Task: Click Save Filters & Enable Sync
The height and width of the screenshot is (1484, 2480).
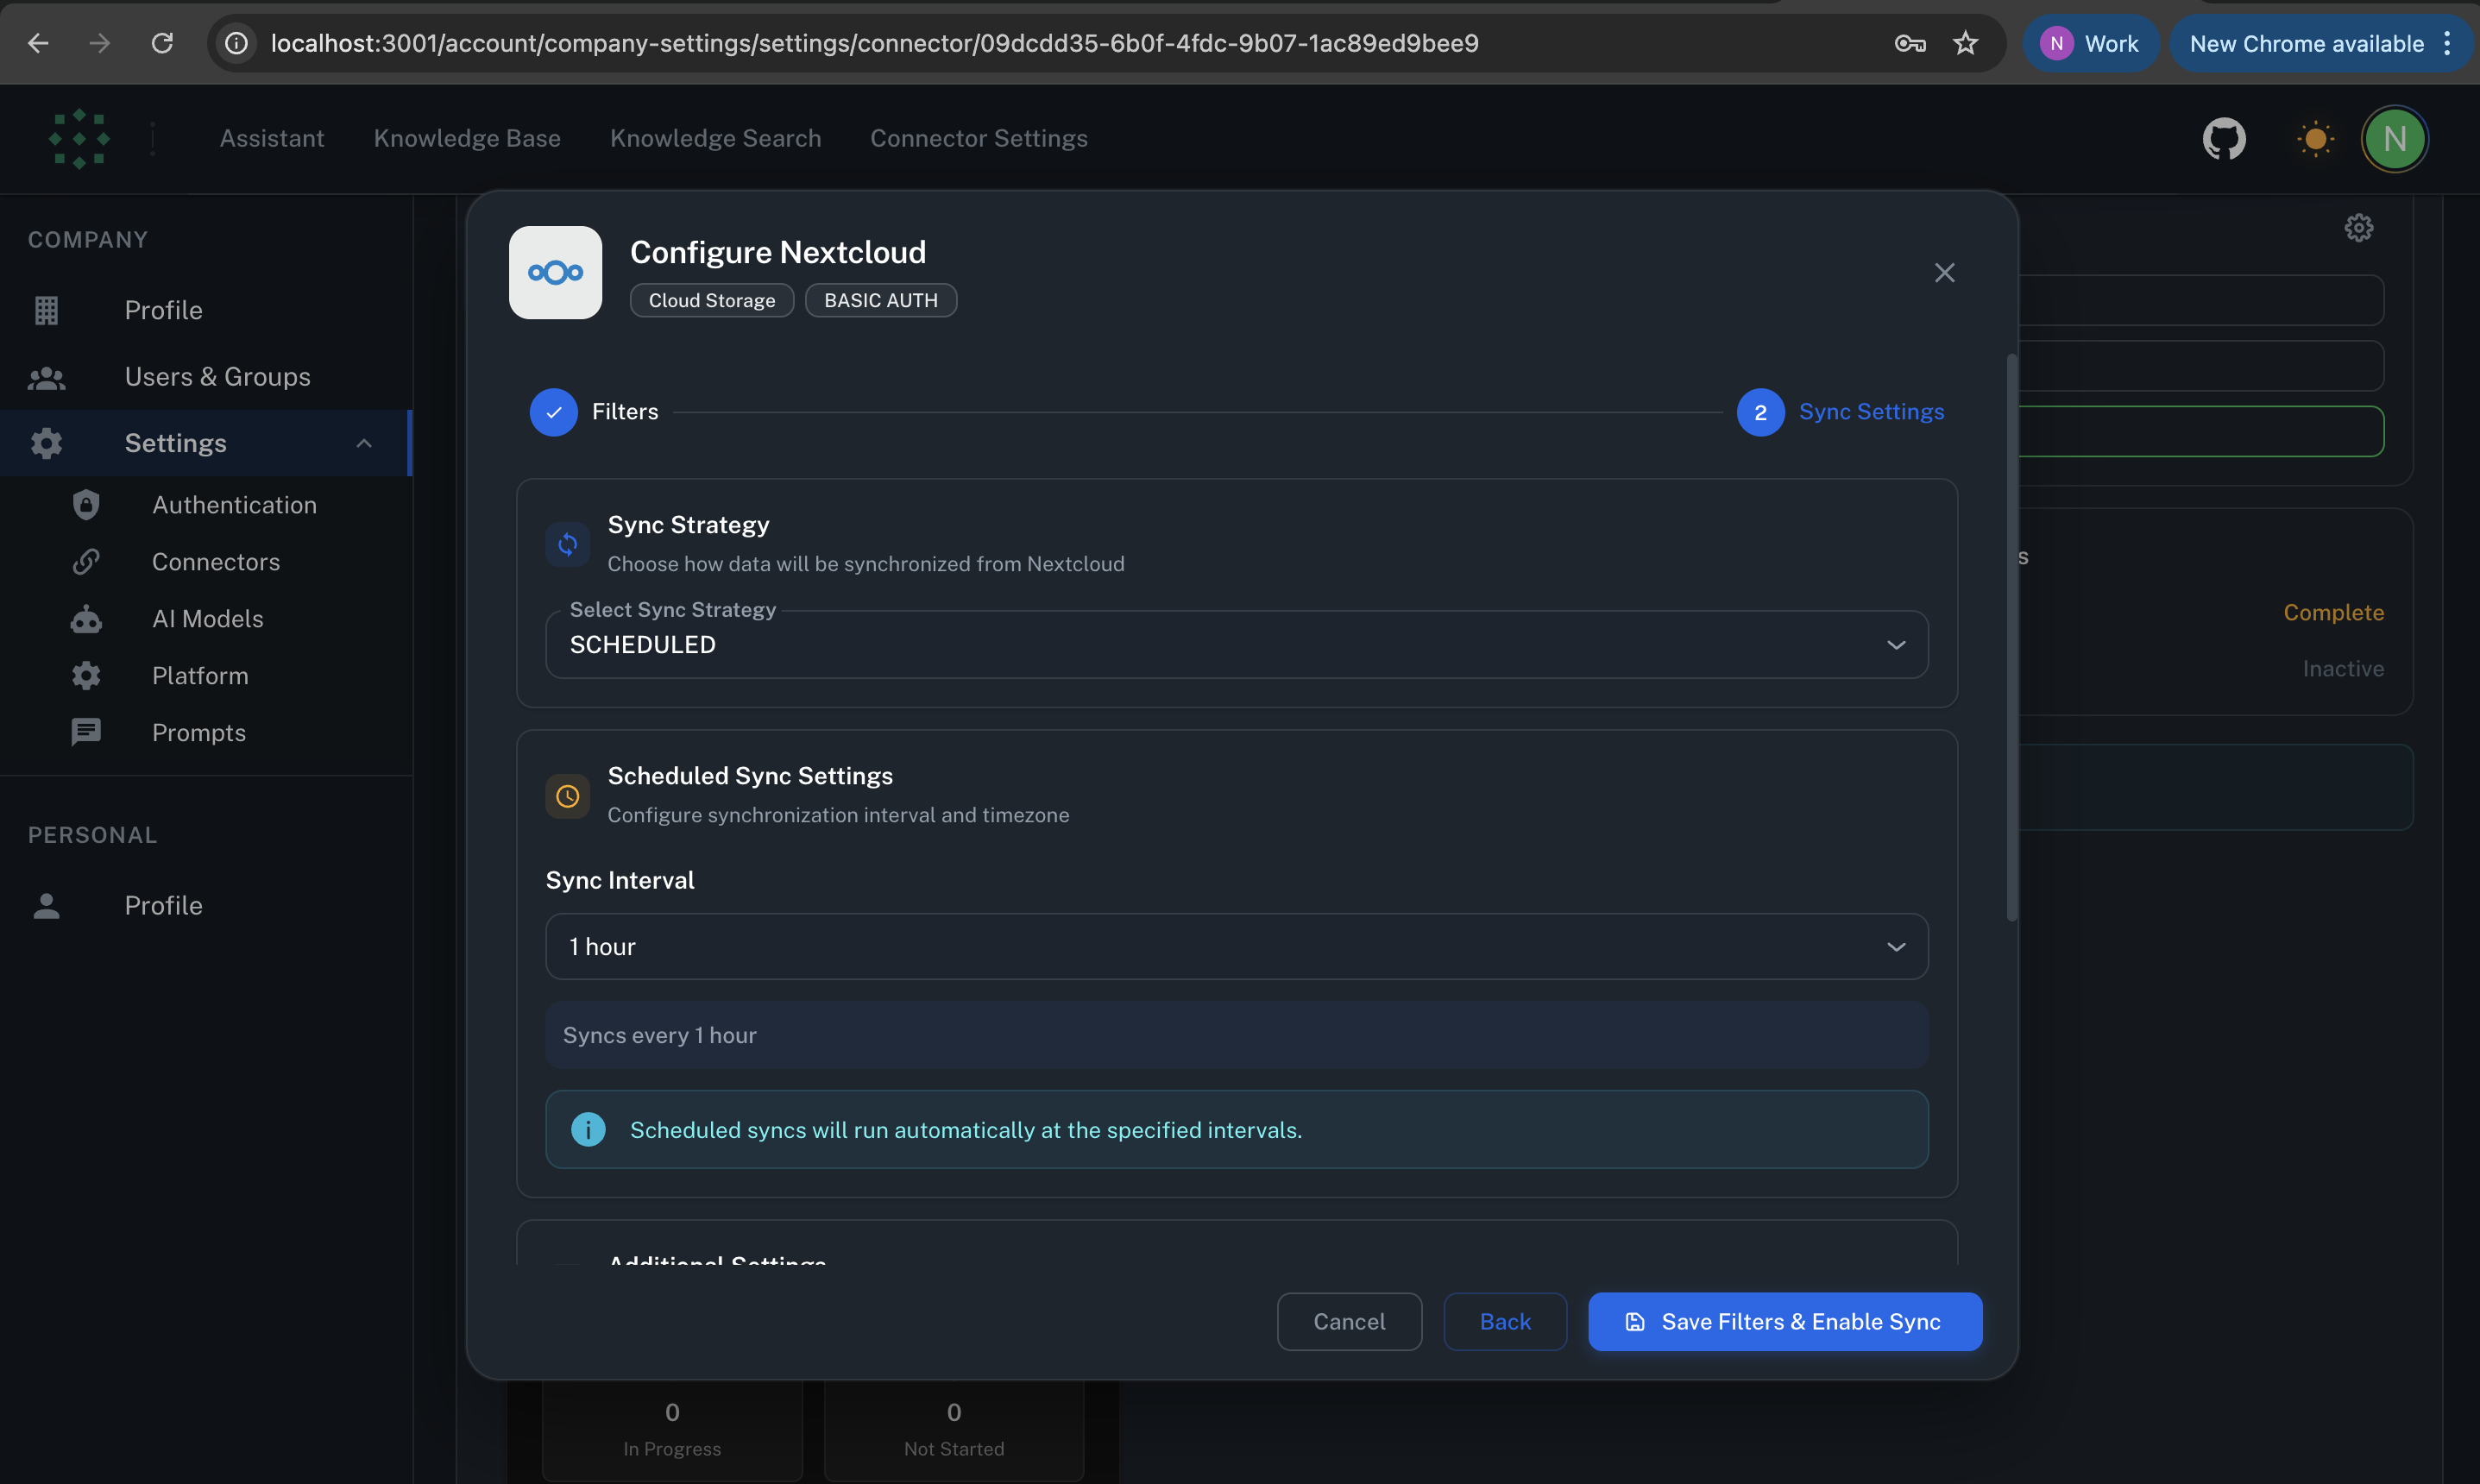Action: pyautogui.click(x=1784, y=1321)
